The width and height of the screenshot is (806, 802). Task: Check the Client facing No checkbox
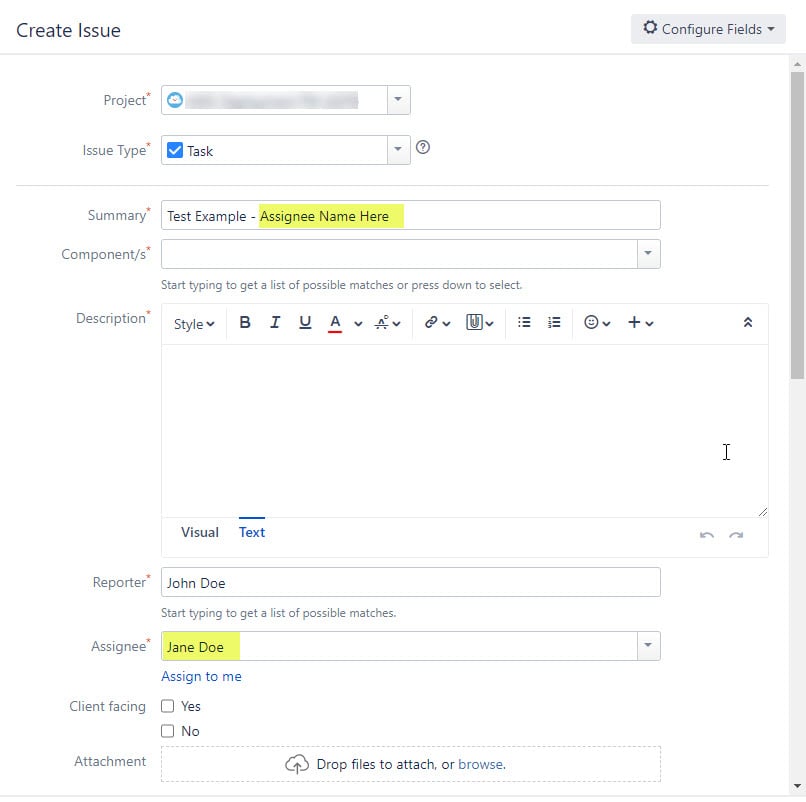168,731
